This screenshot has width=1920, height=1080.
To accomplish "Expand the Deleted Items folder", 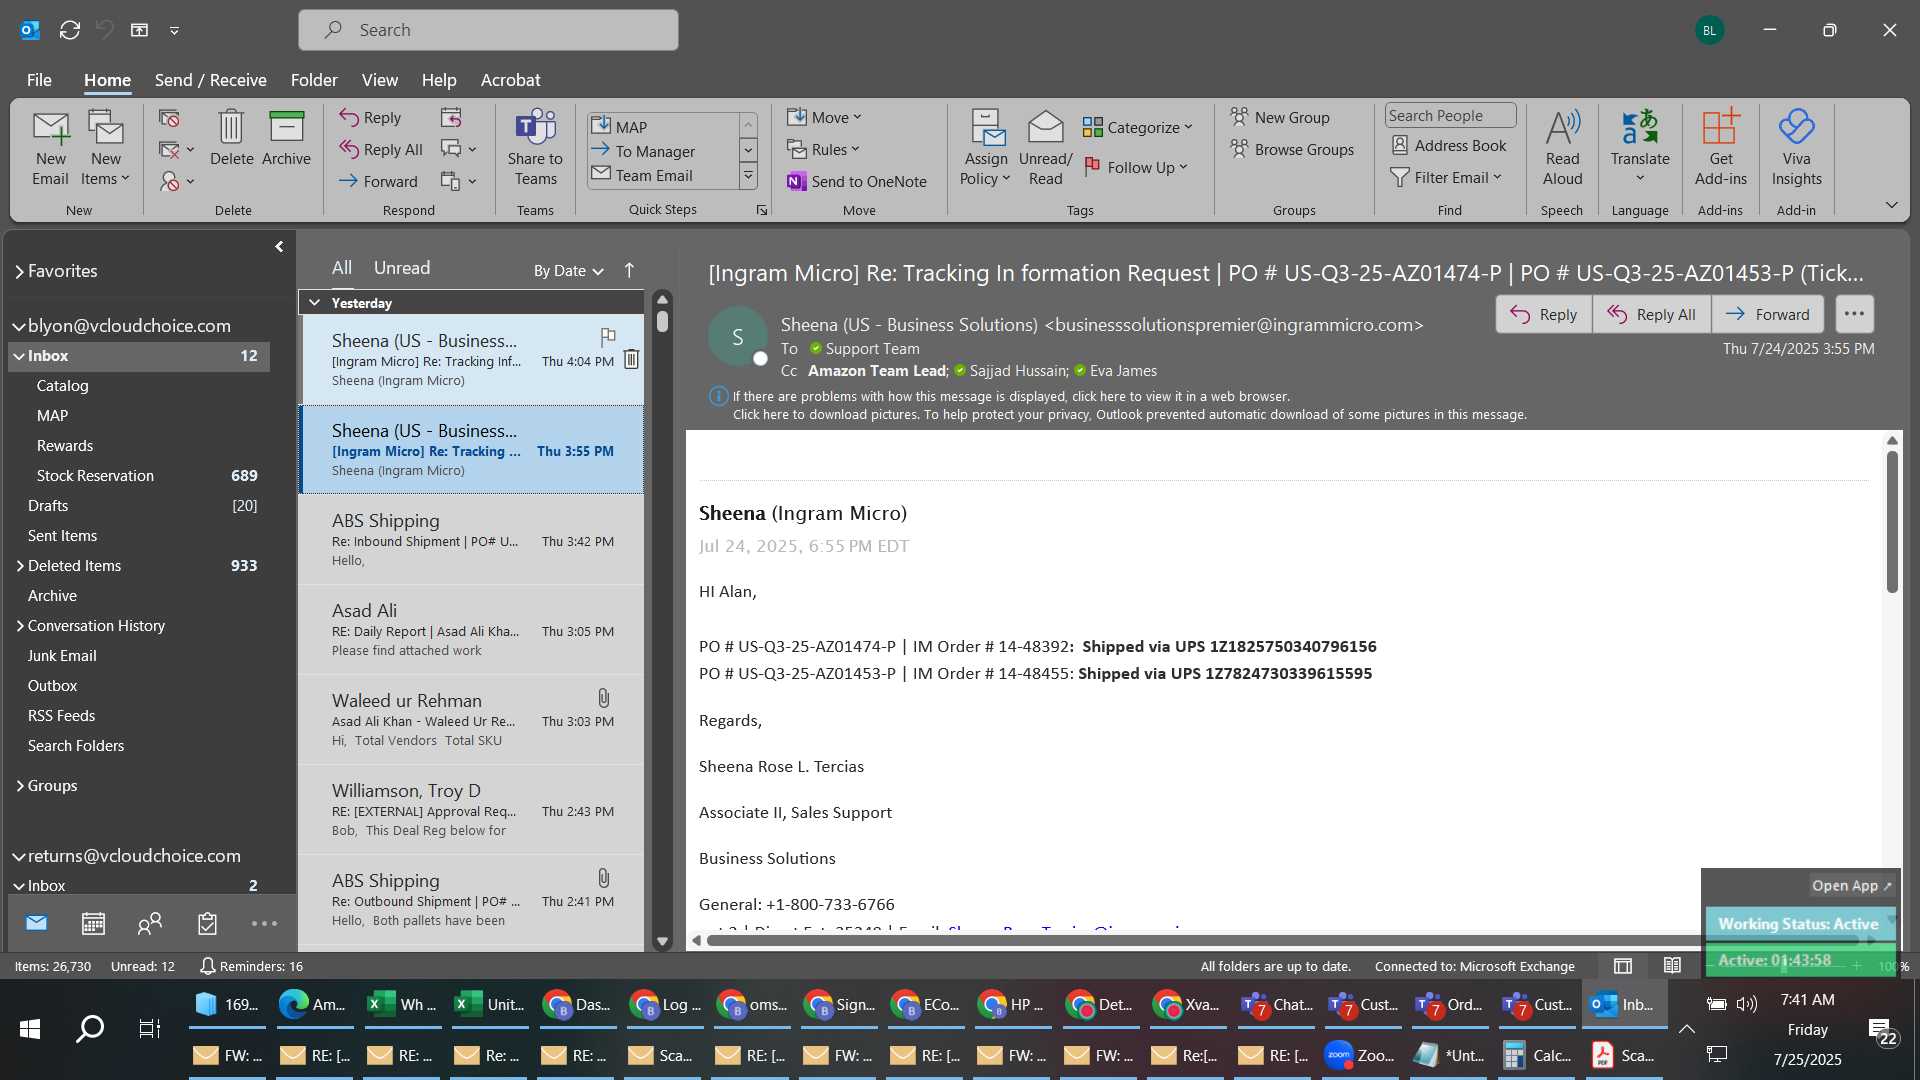I will click(19, 566).
